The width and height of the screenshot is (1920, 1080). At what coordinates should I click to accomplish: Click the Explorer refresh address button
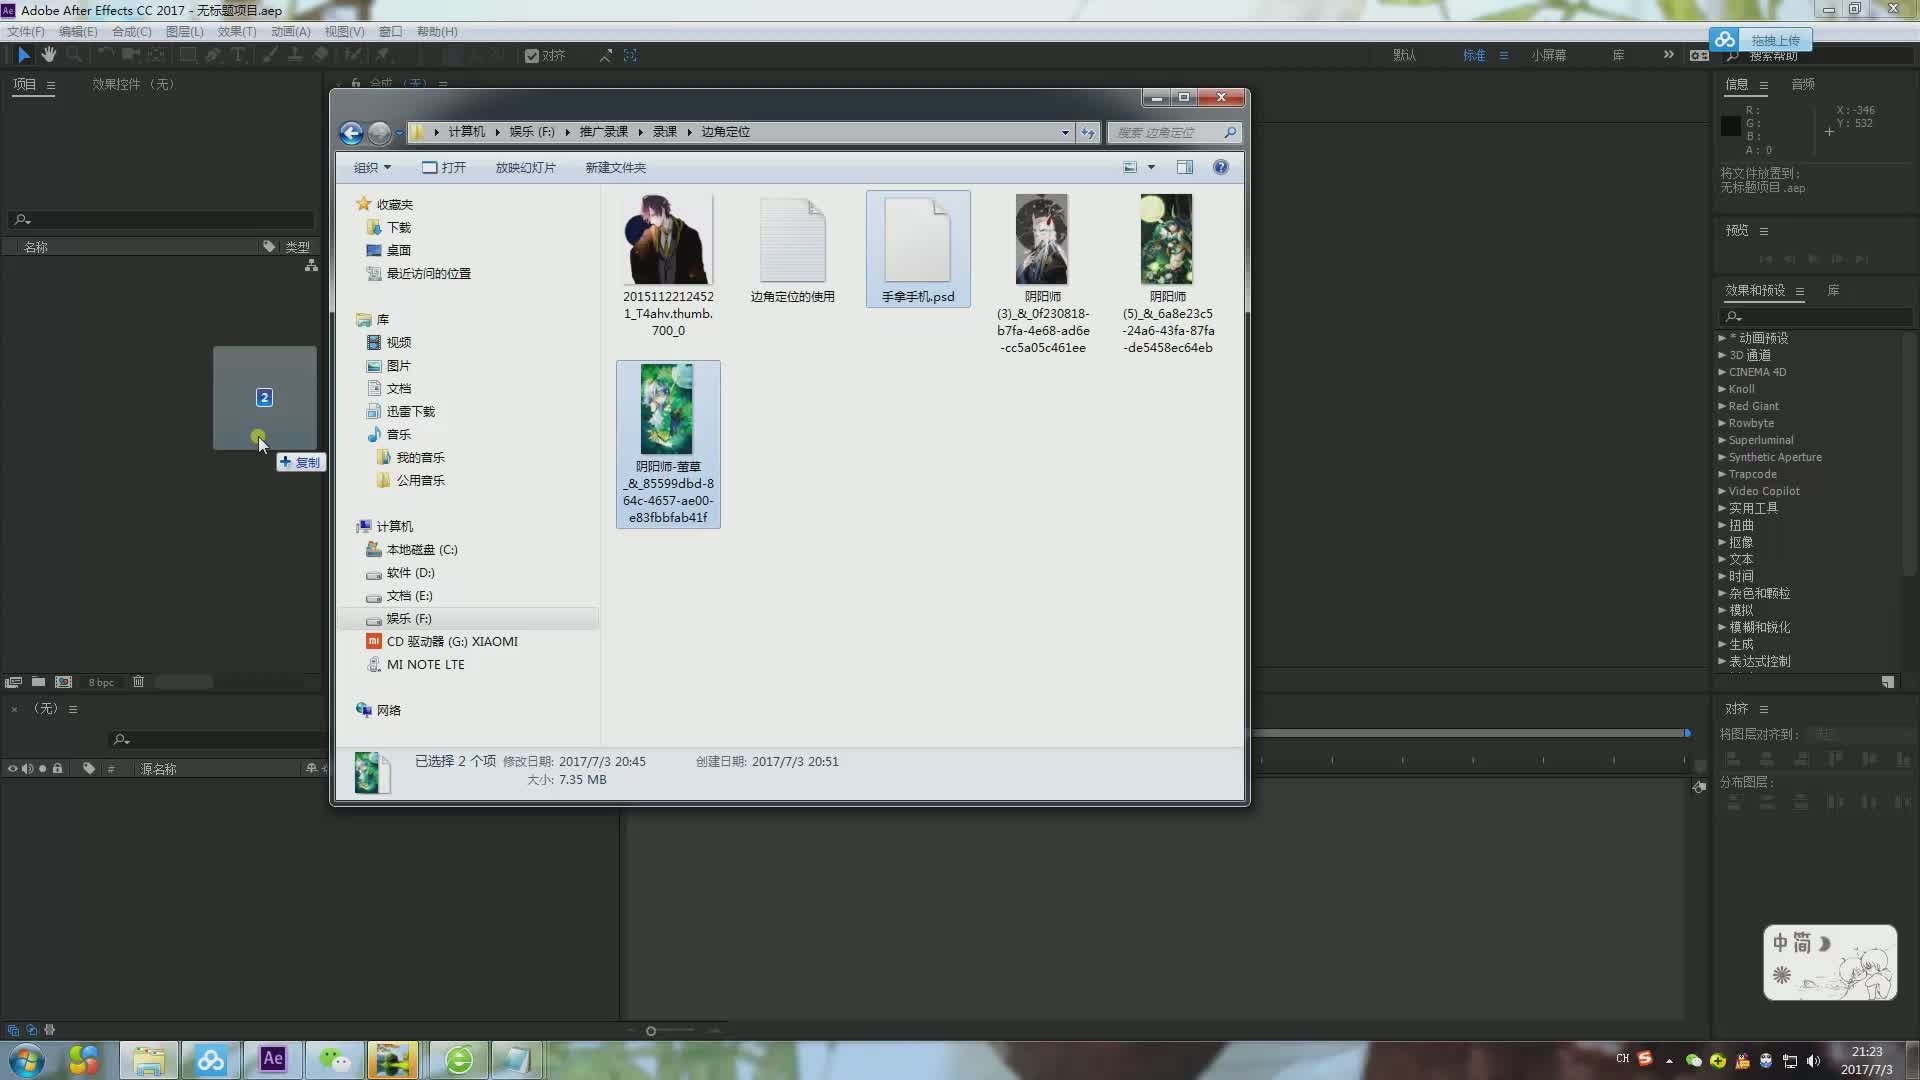click(x=1088, y=132)
